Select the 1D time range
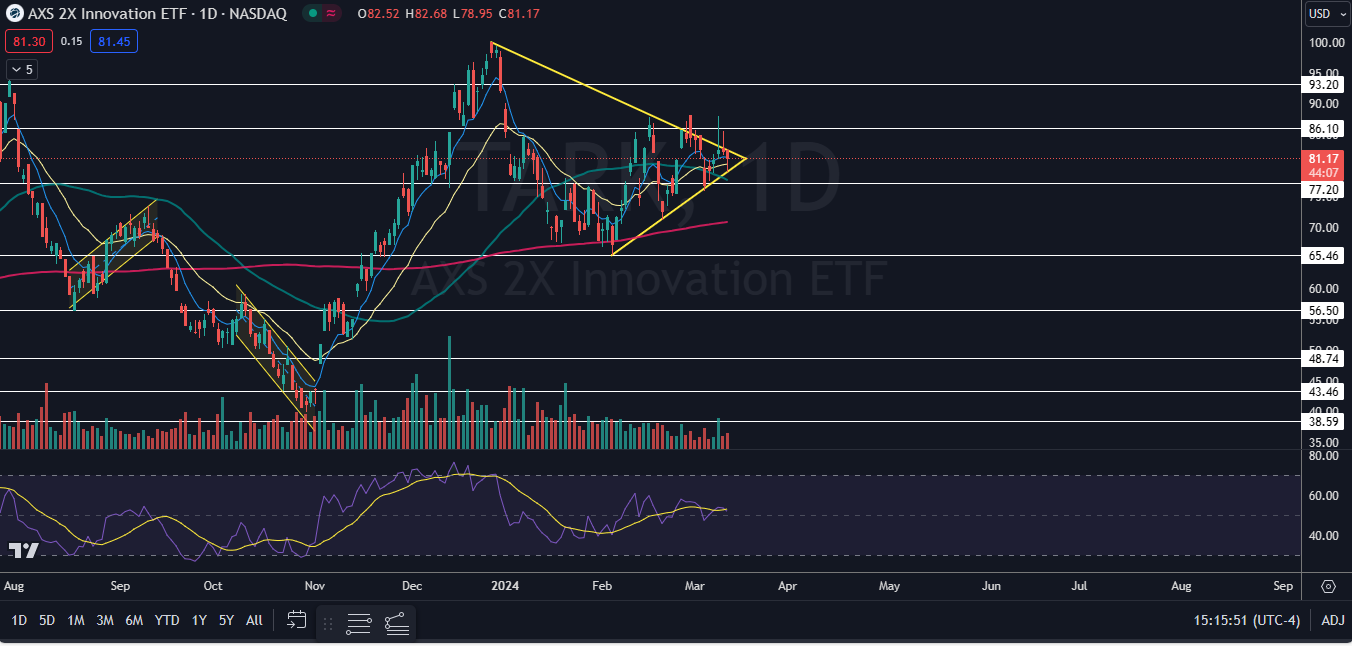Viewport: 1352px width, 646px height. tap(19, 621)
